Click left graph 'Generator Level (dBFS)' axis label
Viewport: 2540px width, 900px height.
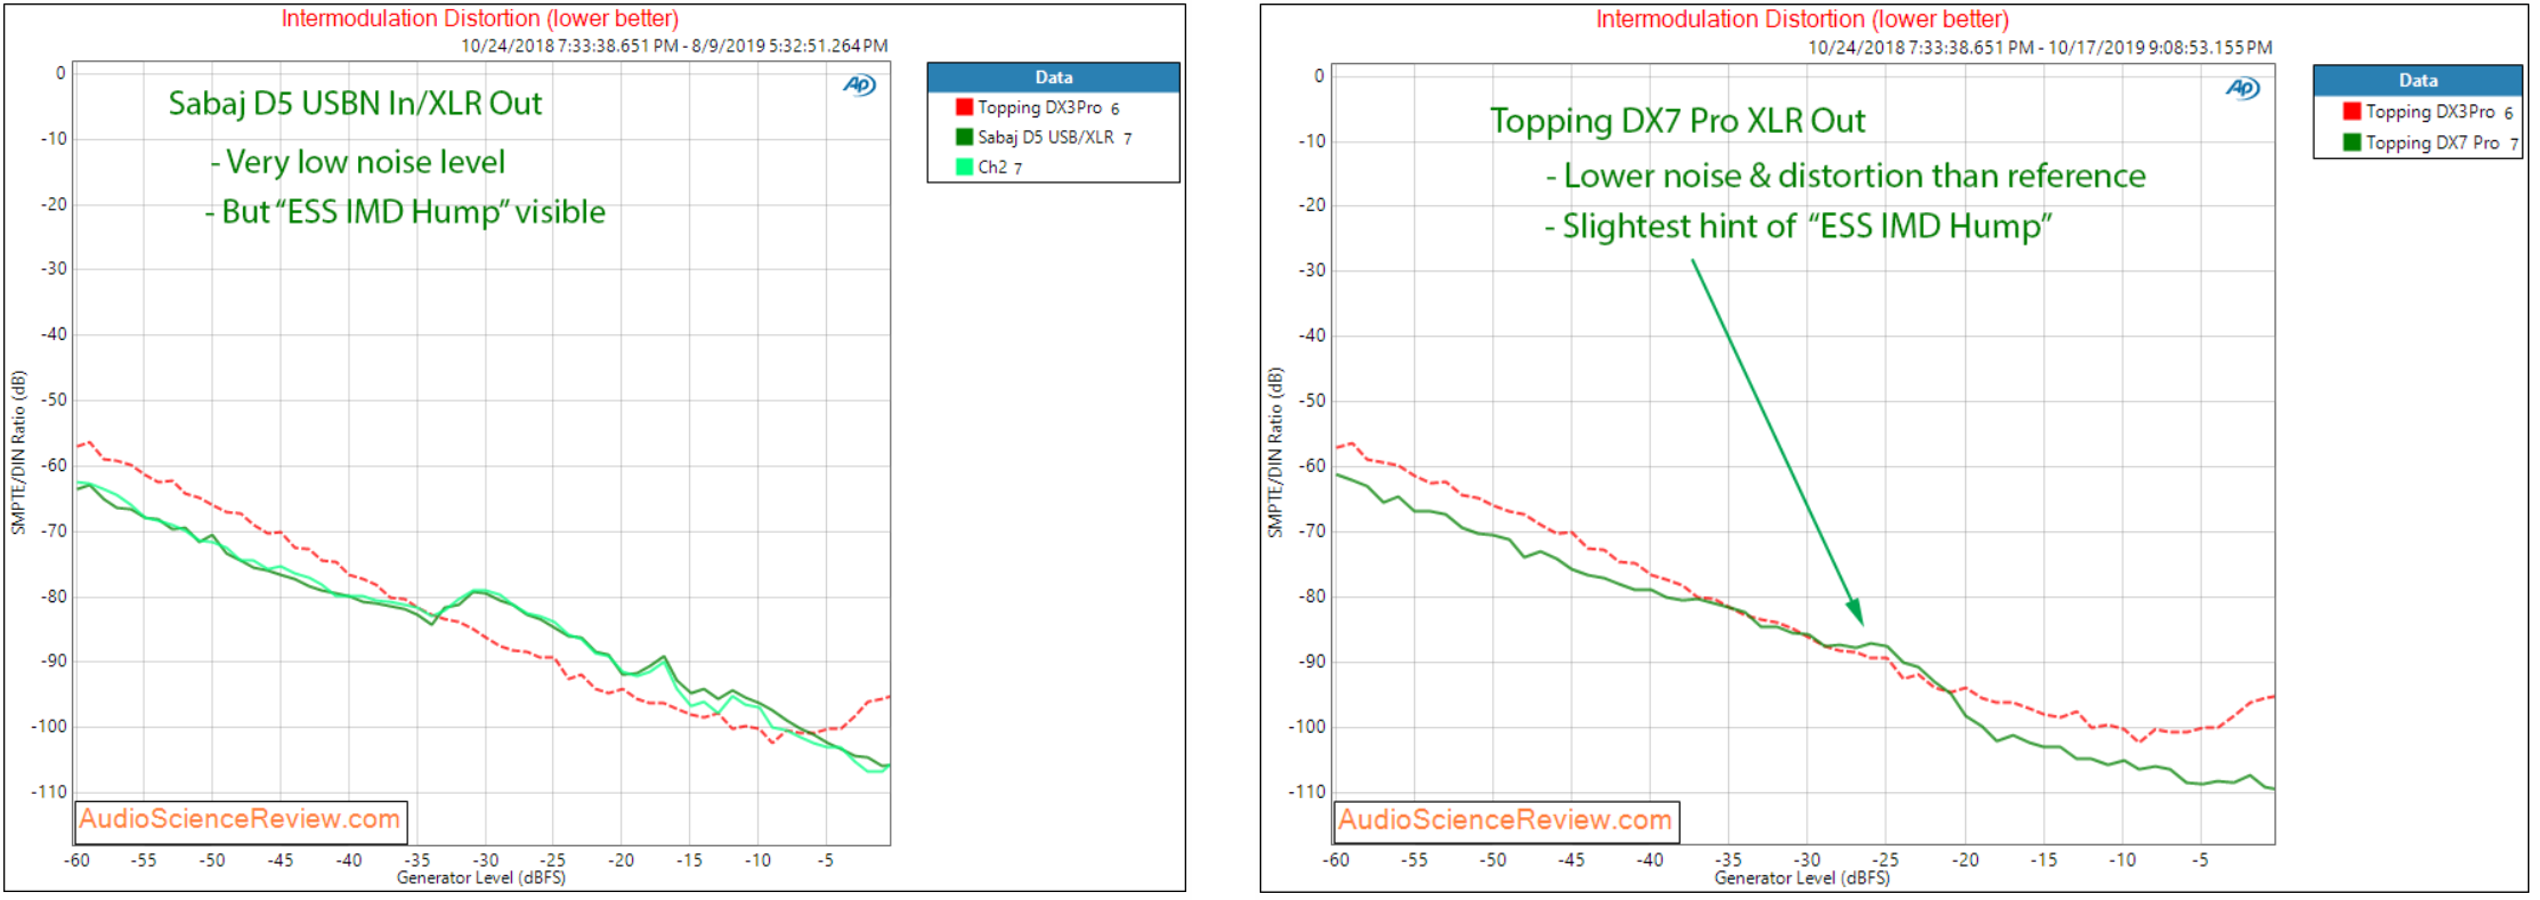(x=481, y=878)
